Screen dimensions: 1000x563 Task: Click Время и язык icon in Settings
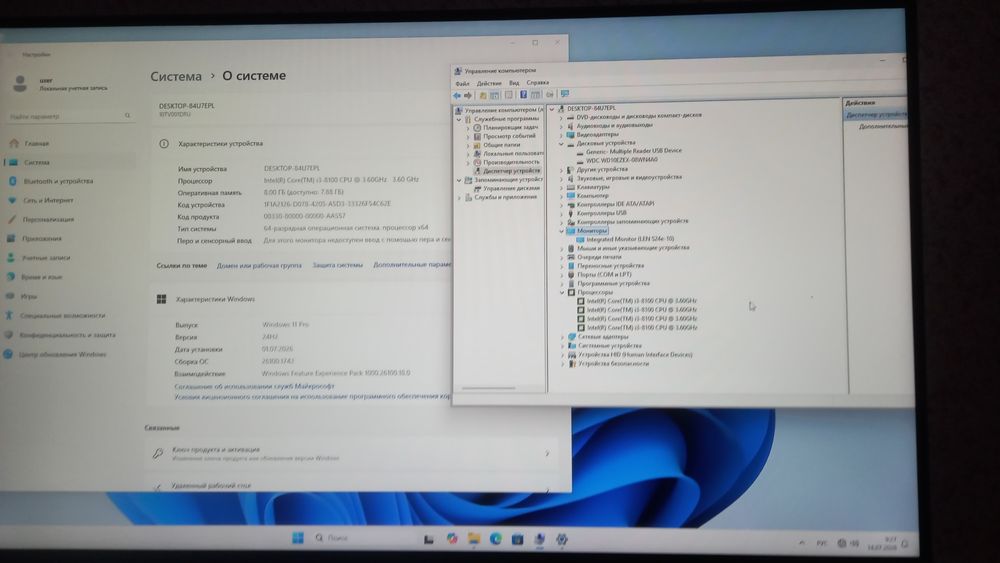10,277
